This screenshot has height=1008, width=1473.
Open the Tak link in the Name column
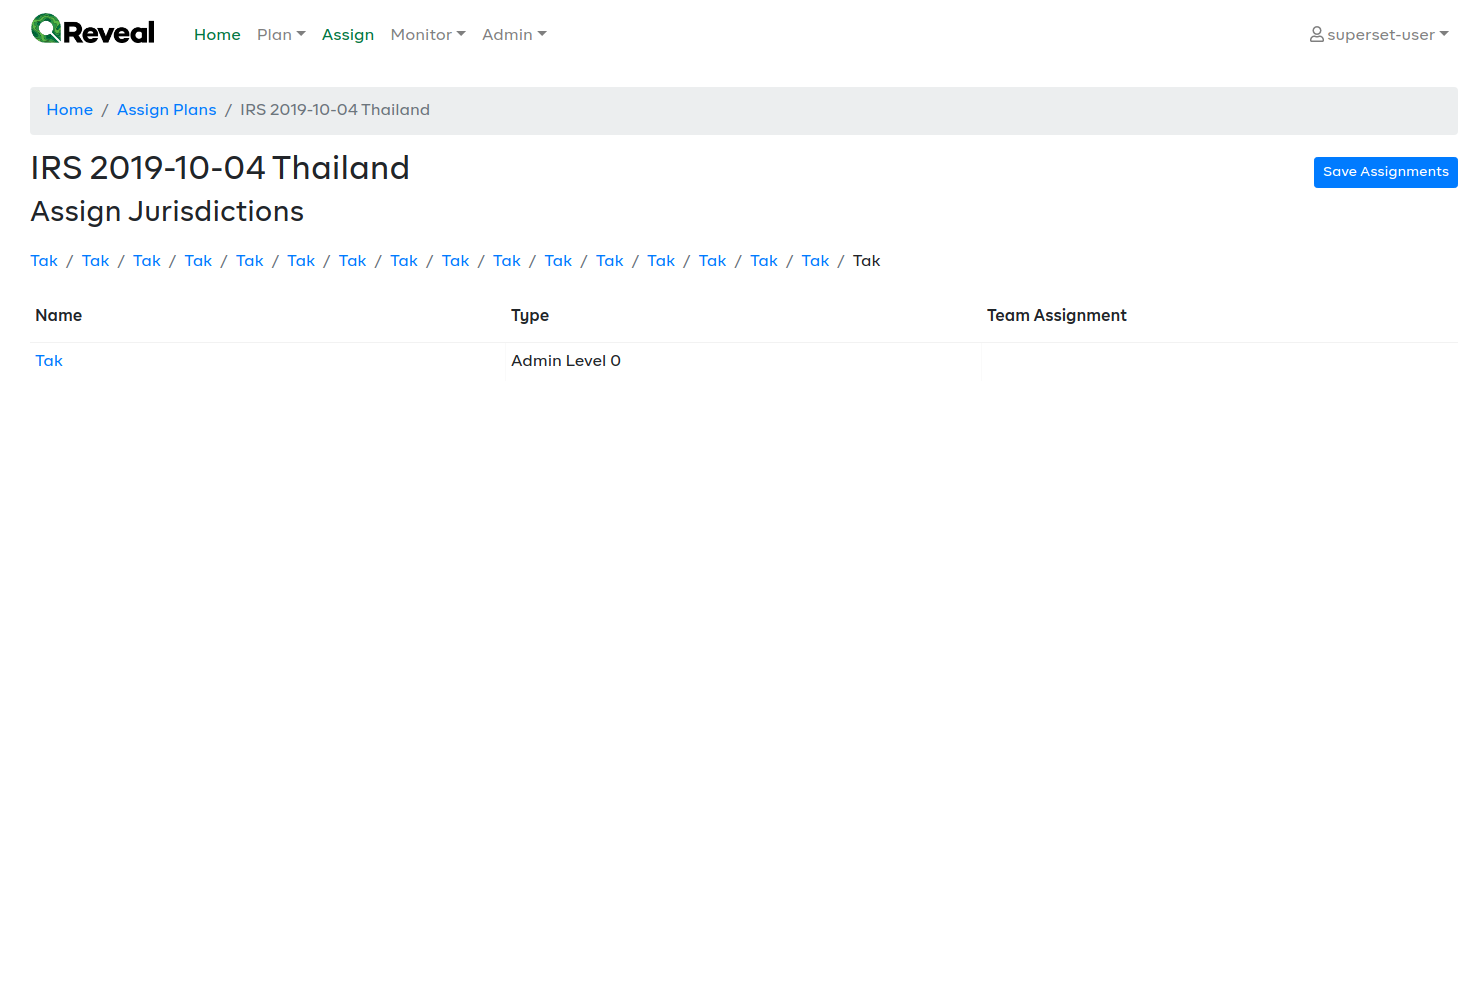pos(48,360)
